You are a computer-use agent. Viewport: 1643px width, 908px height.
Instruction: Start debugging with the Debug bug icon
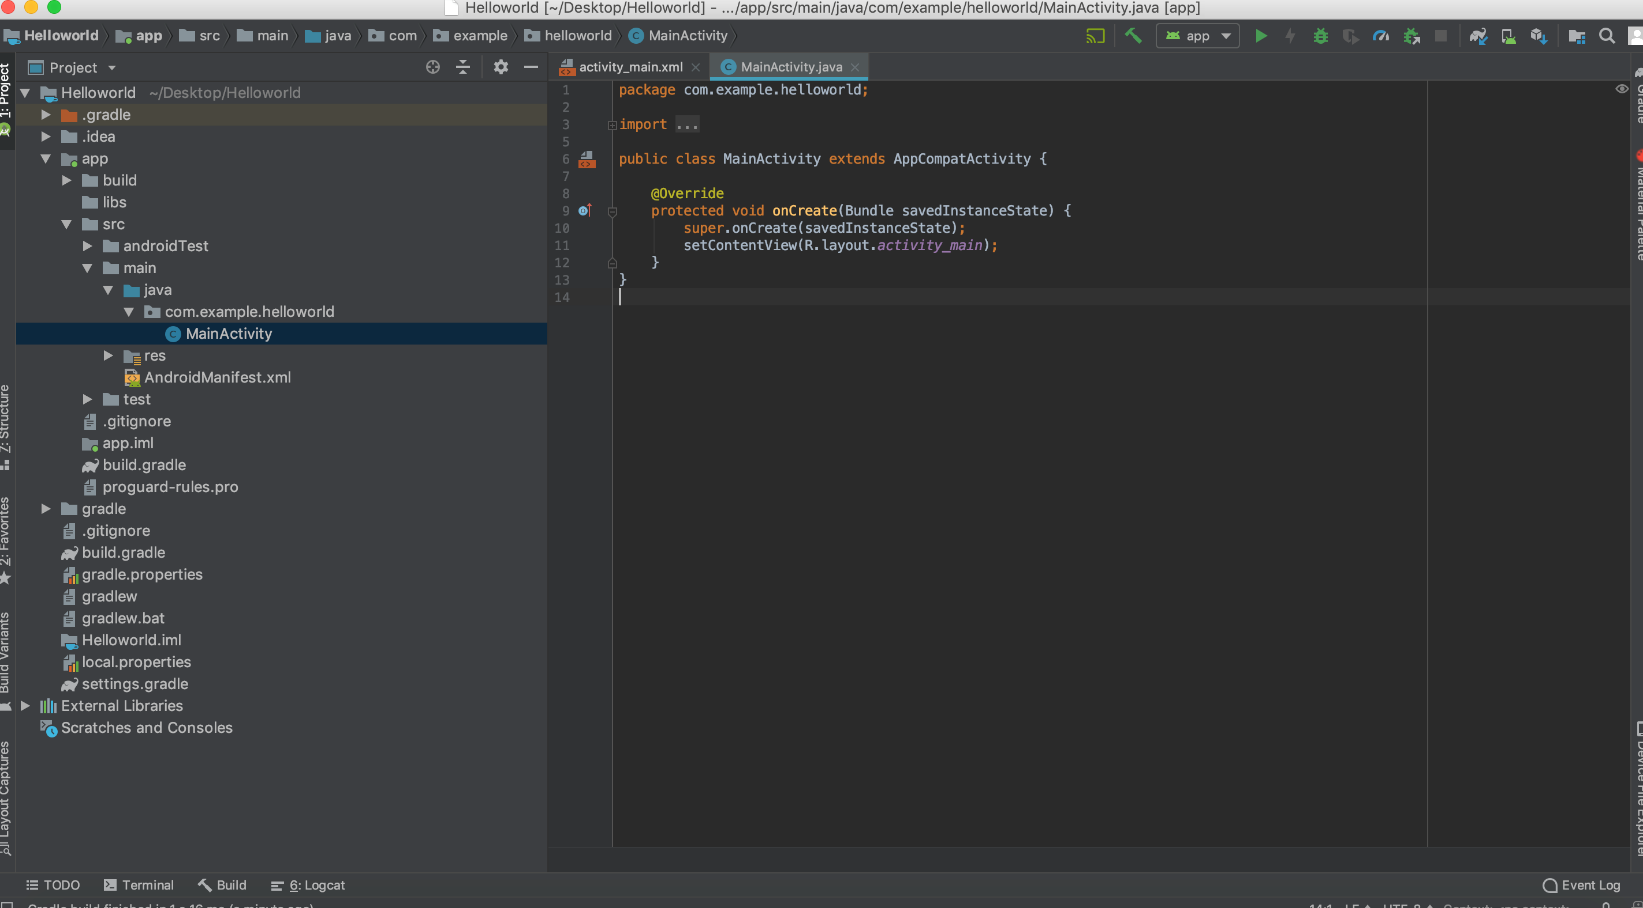[x=1320, y=36]
